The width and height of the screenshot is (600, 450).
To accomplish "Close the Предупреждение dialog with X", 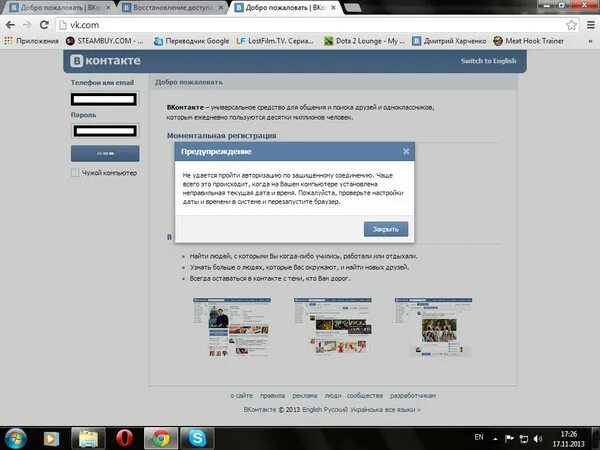I will [406, 152].
